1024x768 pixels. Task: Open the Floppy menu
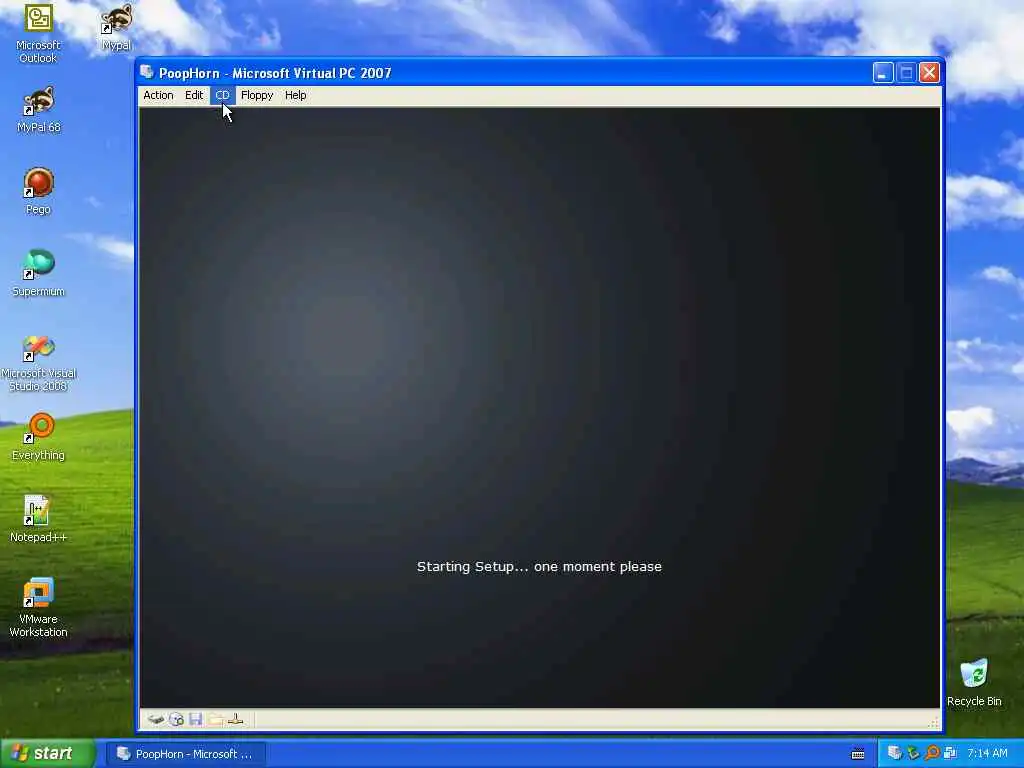tap(257, 95)
